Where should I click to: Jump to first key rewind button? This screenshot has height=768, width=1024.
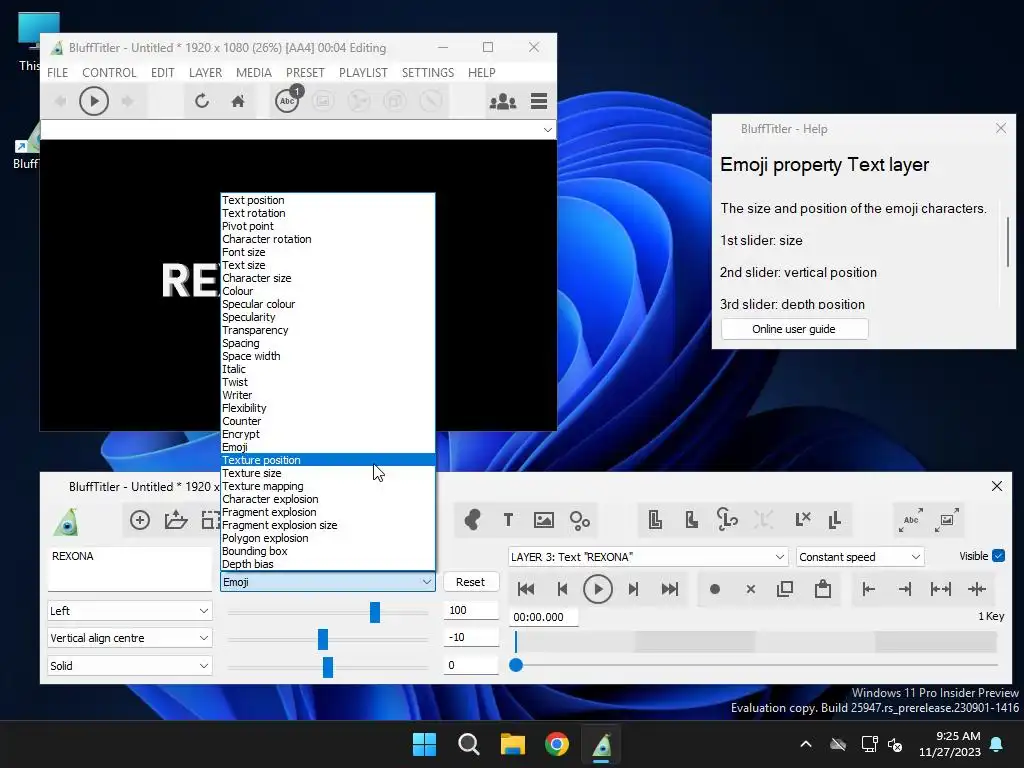pyautogui.click(x=526, y=589)
